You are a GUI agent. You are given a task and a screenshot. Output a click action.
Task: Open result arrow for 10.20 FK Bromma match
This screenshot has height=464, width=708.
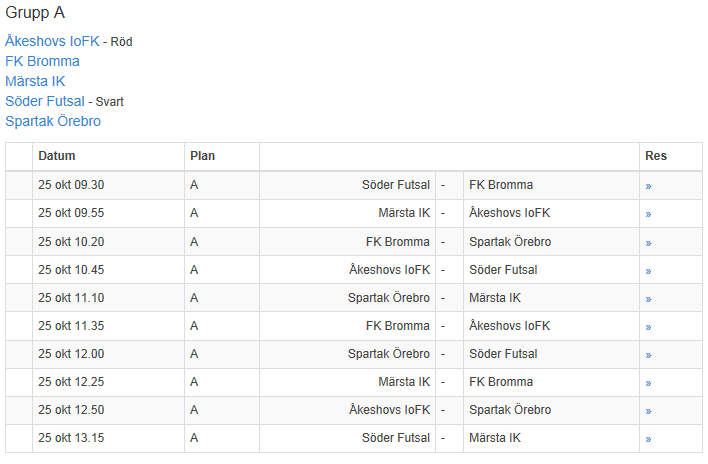pos(648,242)
